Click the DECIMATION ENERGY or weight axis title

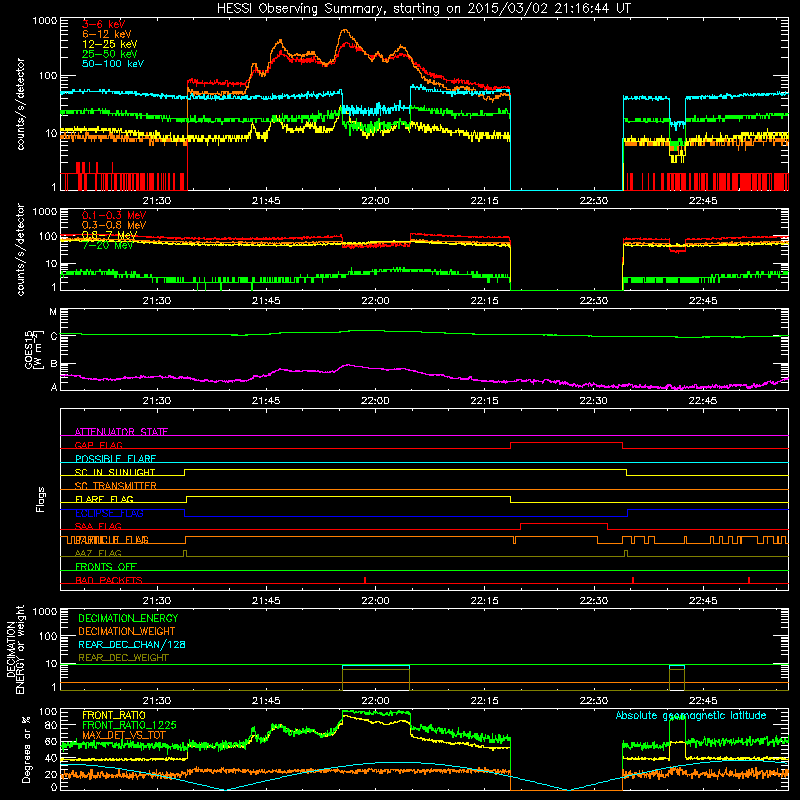coord(15,649)
